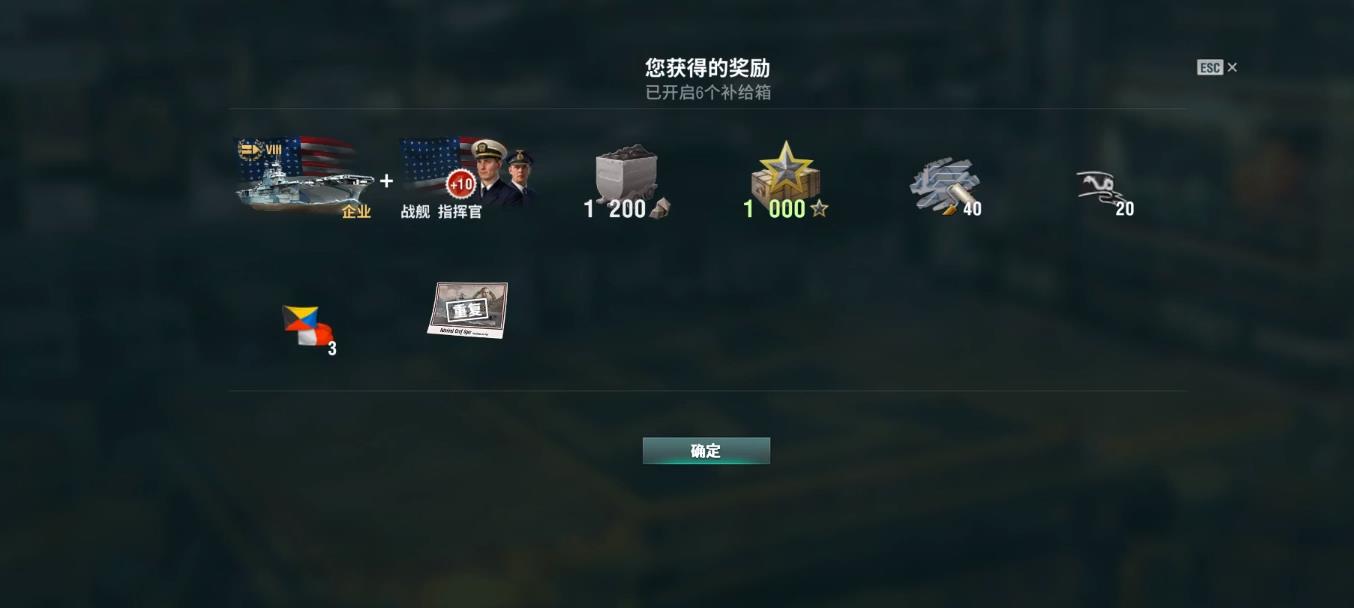1354x608 pixels.
Task: Click the ESC key indicator
Action: [1210, 68]
